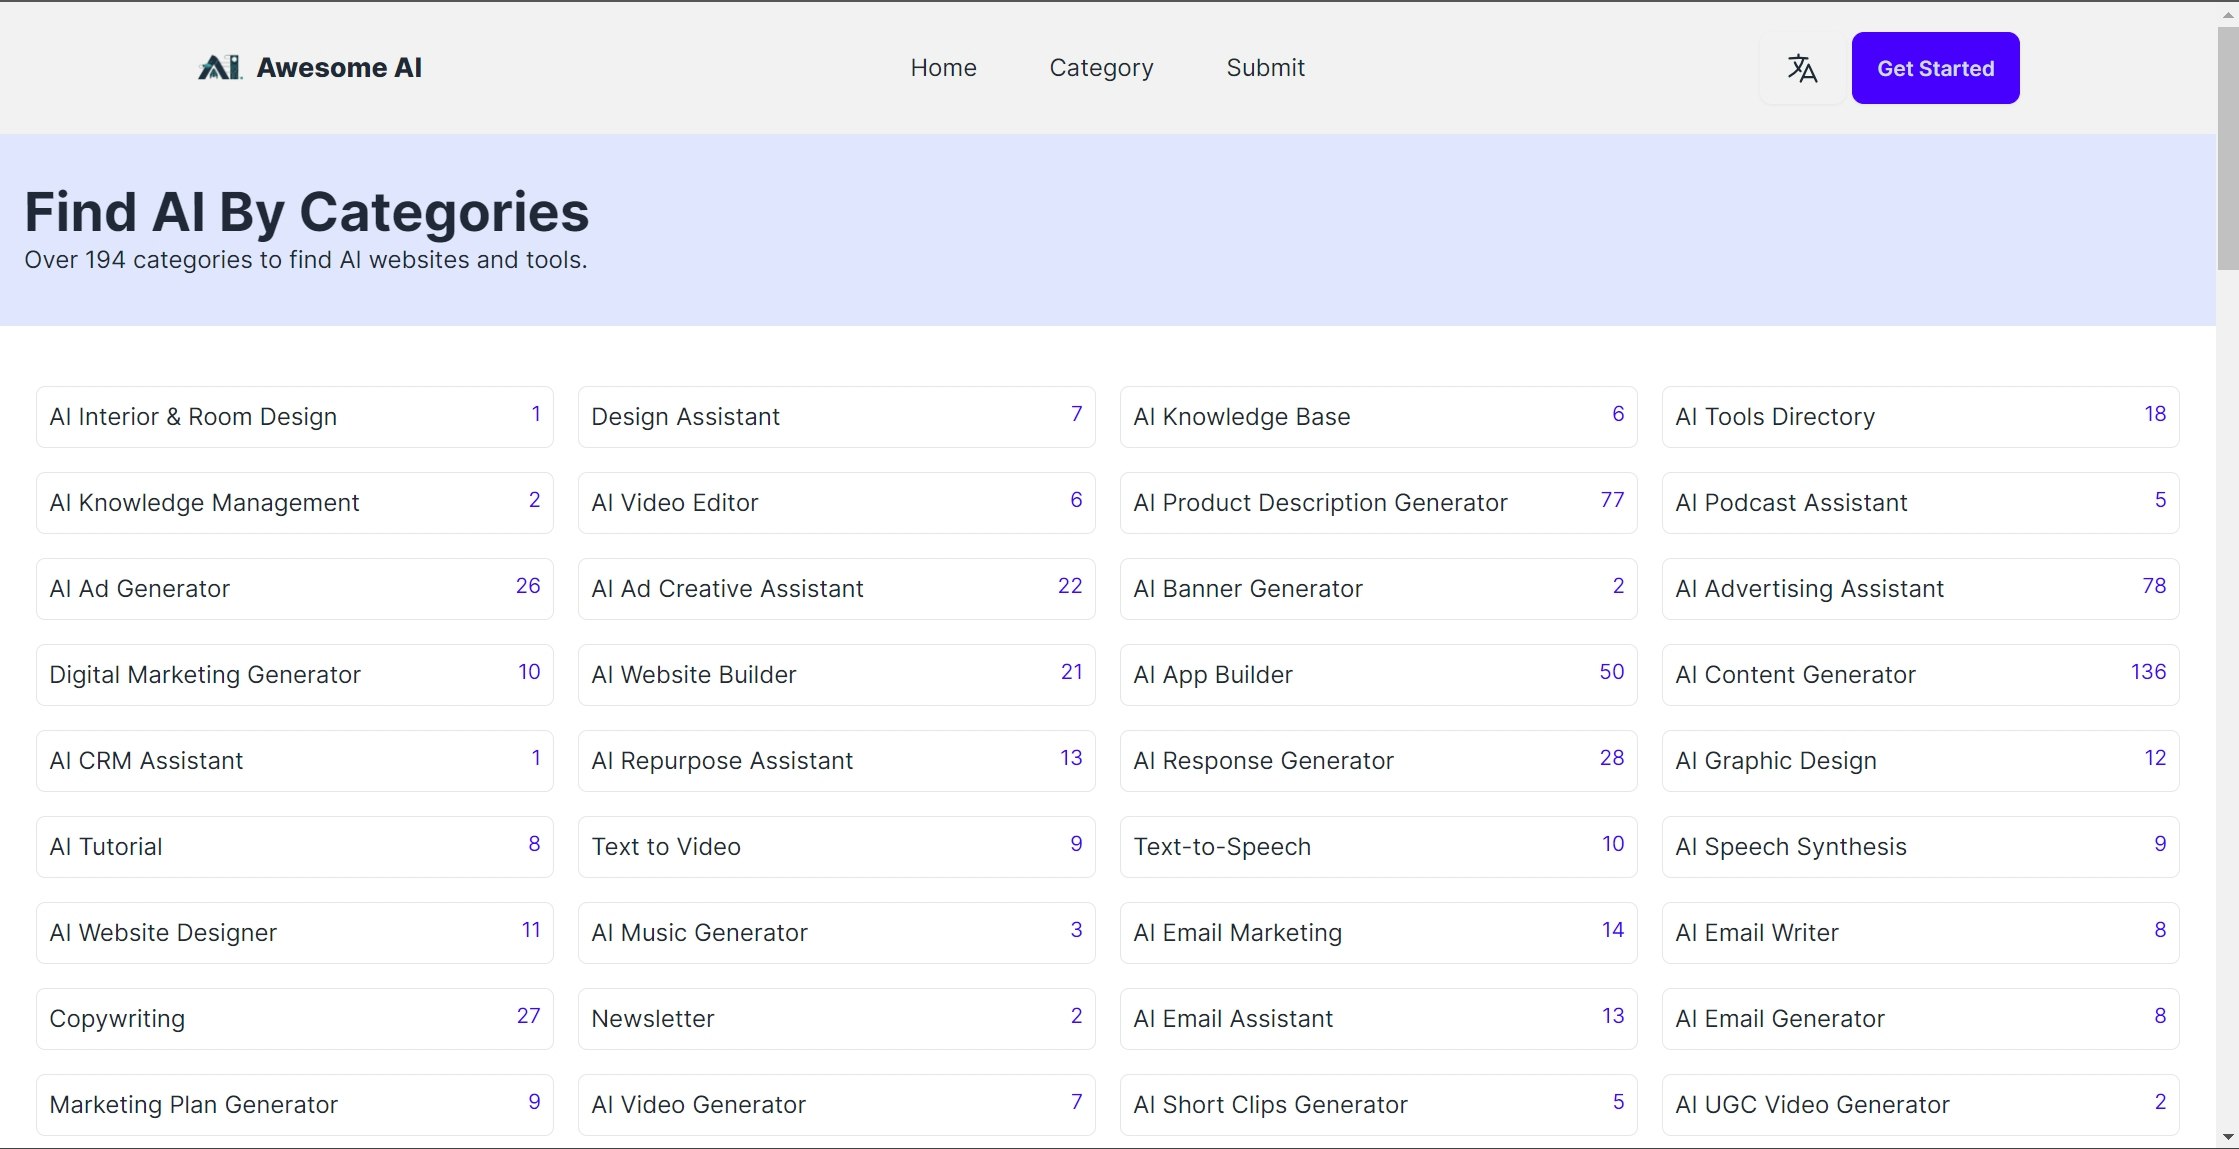The height and width of the screenshot is (1149, 2239).
Task: Open the AI App Builder category
Action: [x=1378, y=675]
